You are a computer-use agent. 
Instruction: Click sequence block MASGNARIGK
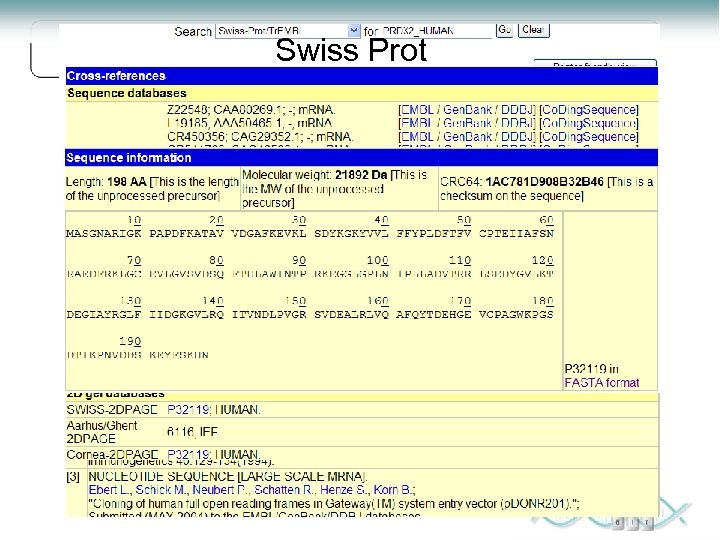tap(104, 233)
